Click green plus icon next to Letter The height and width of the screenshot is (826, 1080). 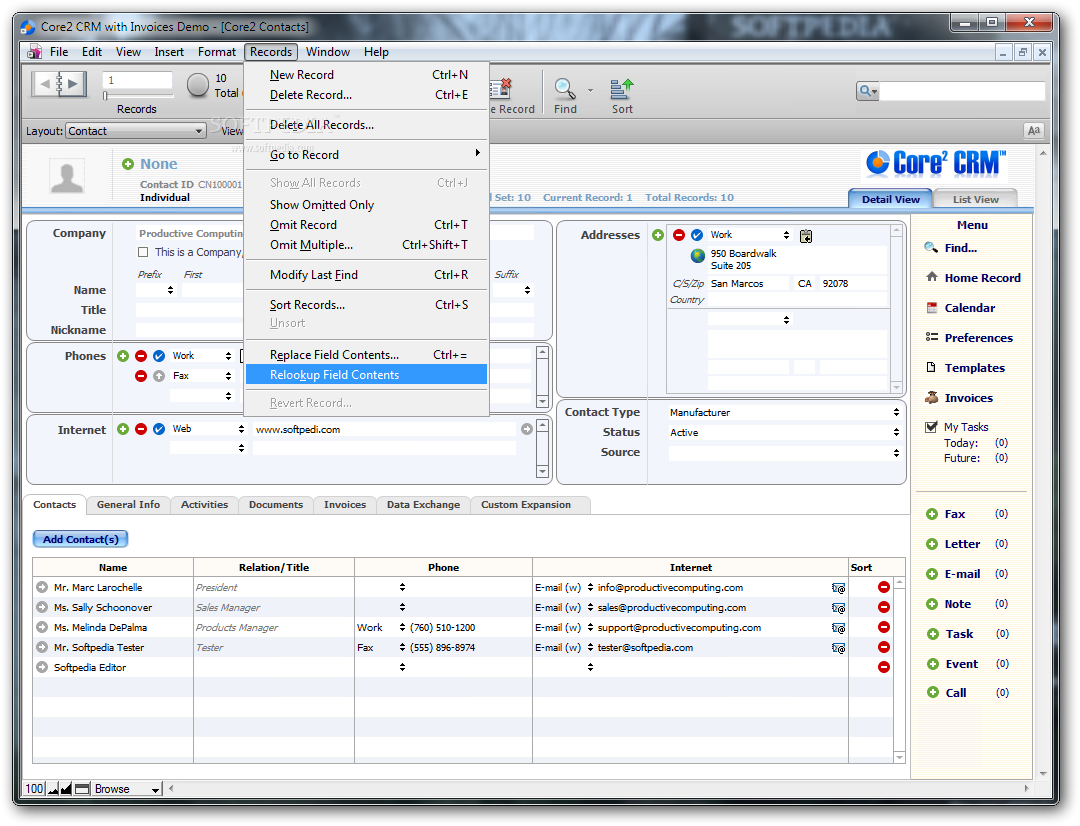[x=932, y=544]
